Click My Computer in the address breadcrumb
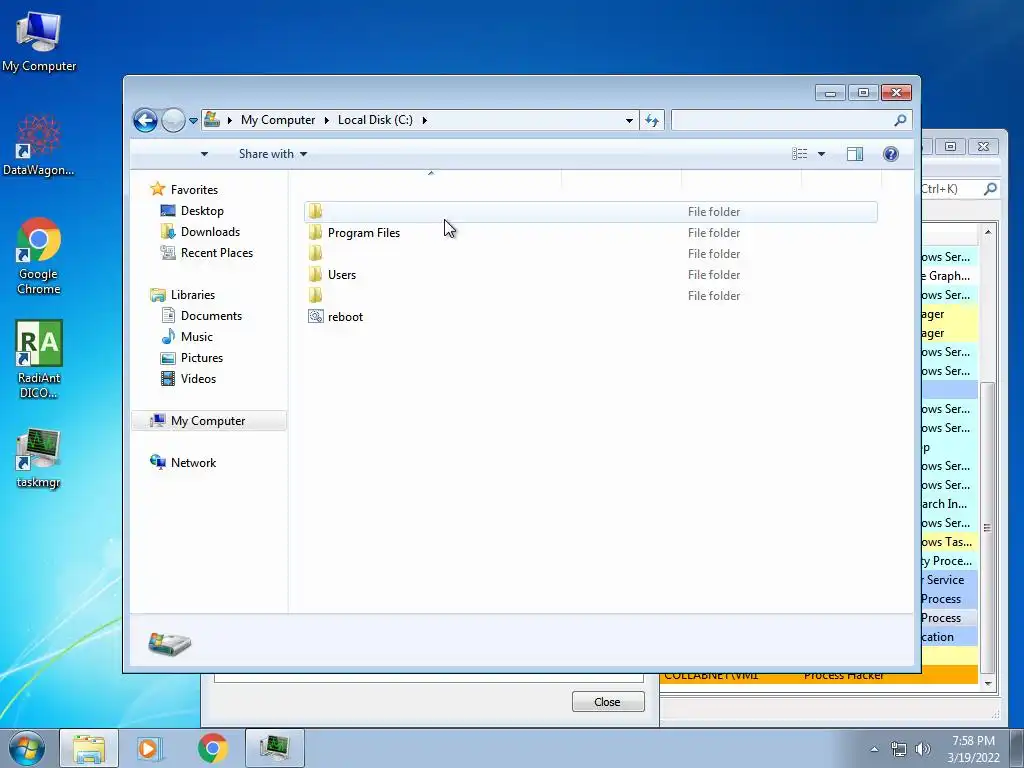The image size is (1024, 768). click(x=278, y=120)
